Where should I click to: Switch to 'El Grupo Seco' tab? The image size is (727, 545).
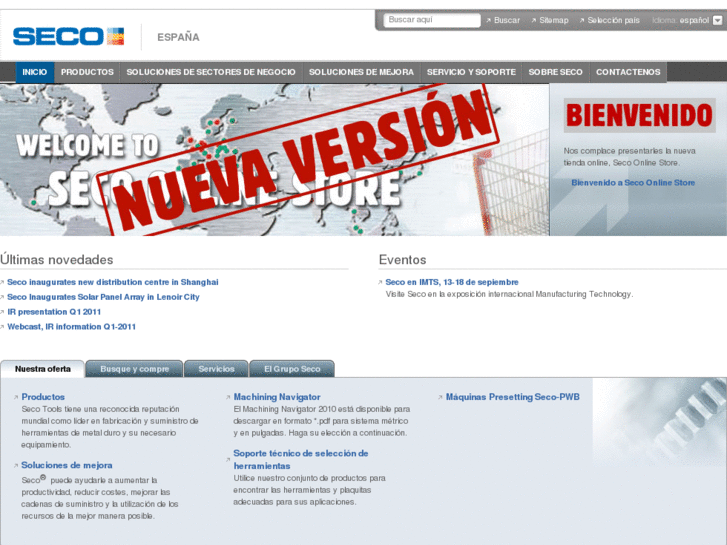[292, 369]
